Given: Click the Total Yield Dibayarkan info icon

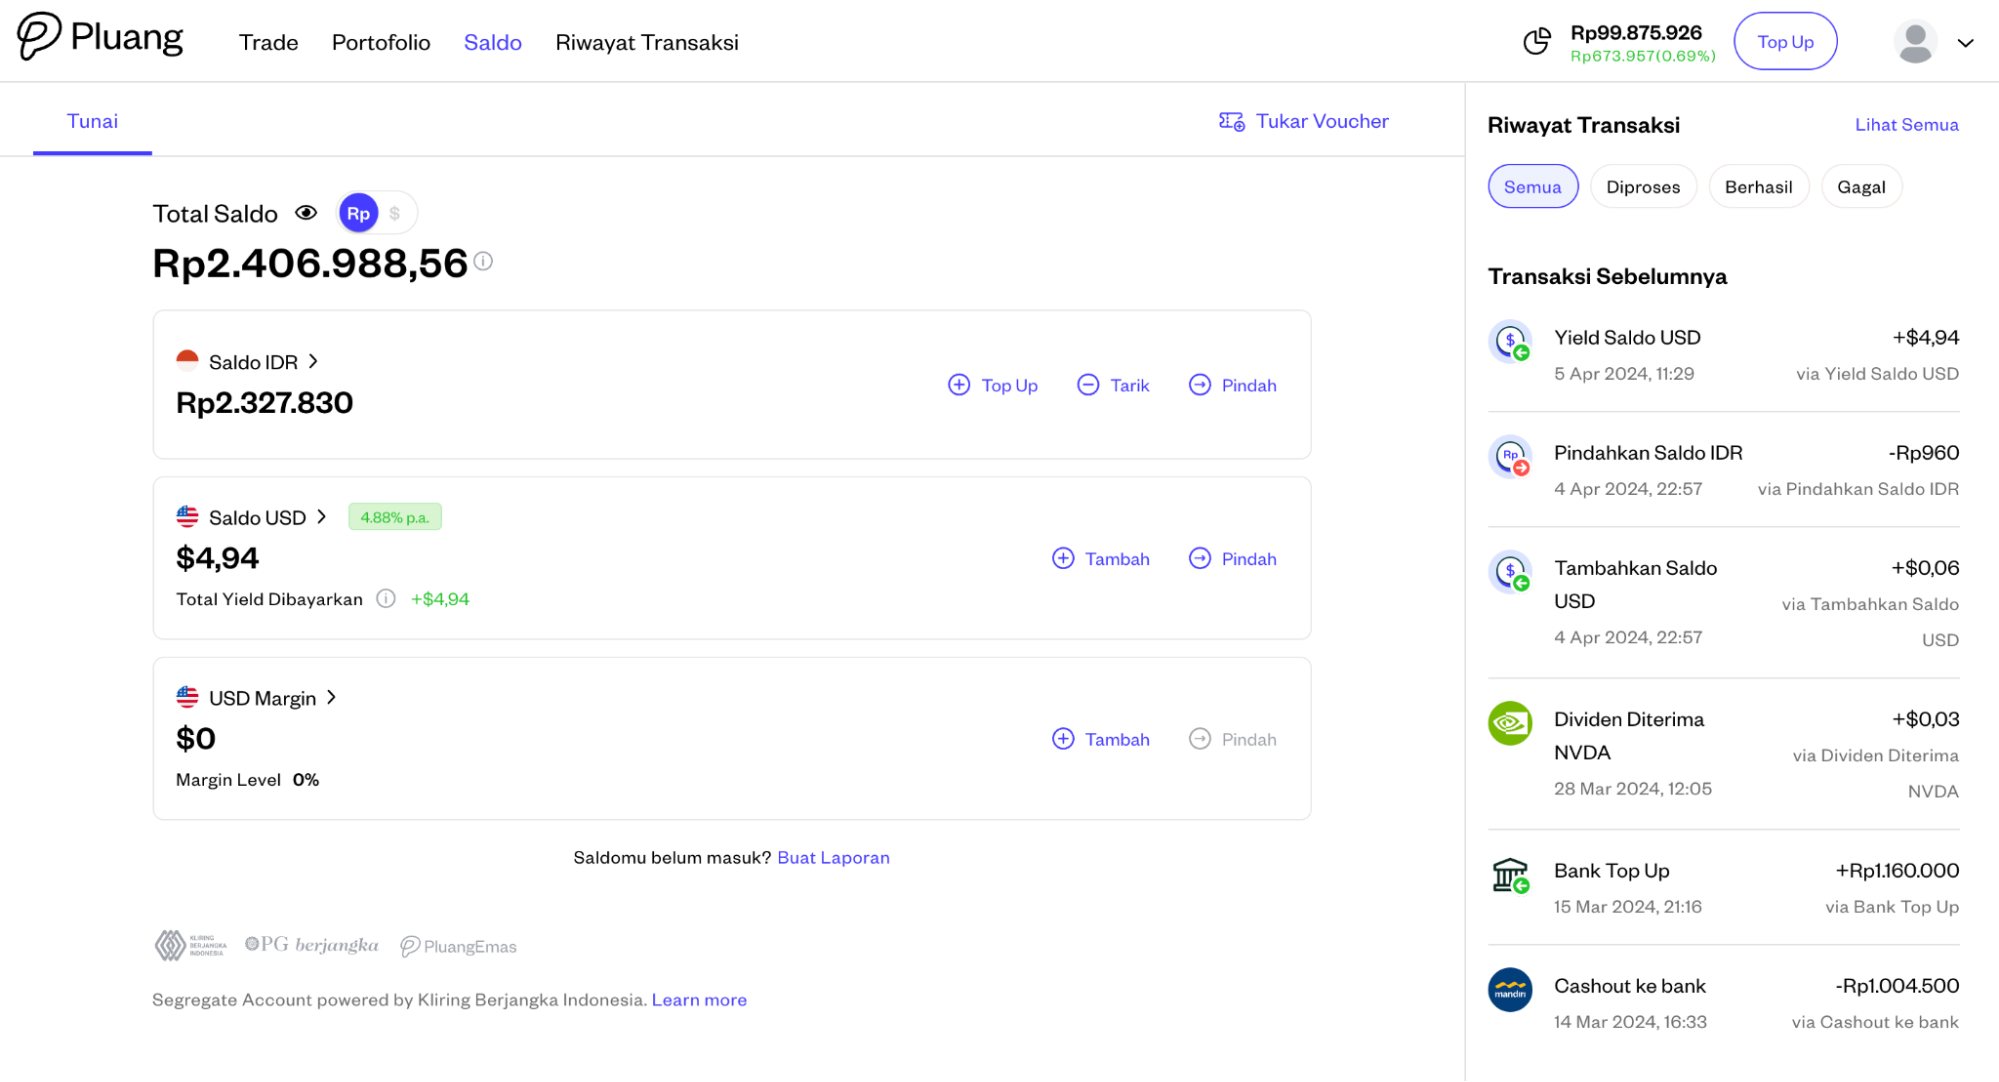Looking at the screenshot, I should click(386, 599).
